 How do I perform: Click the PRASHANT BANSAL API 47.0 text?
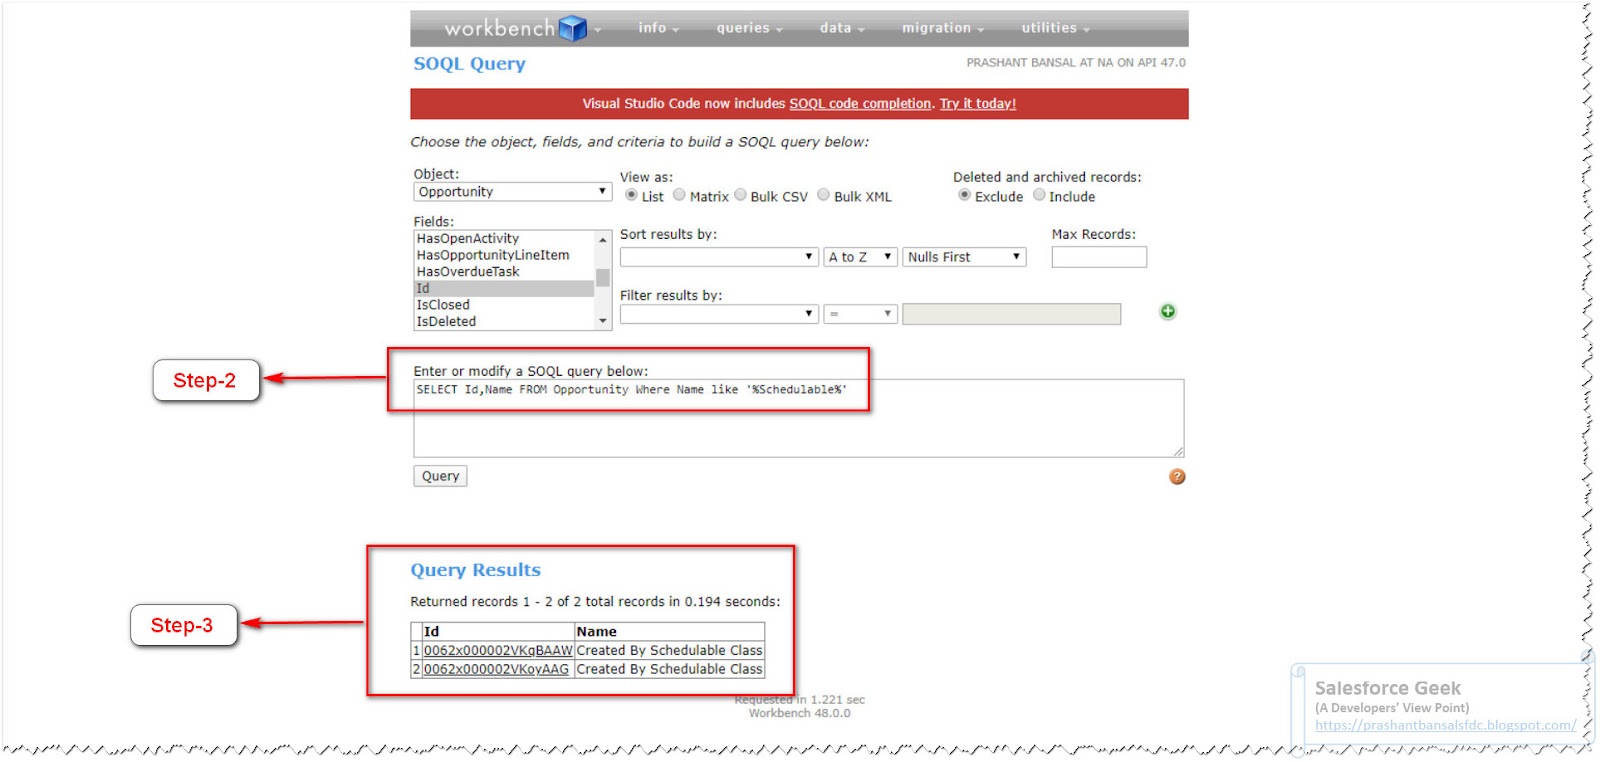coord(1076,62)
